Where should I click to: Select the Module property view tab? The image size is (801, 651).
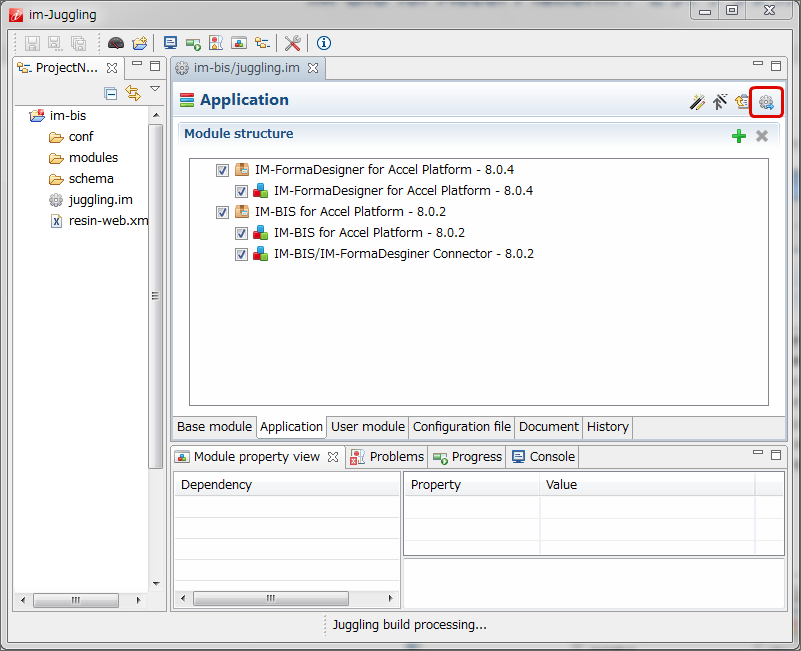[256, 457]
